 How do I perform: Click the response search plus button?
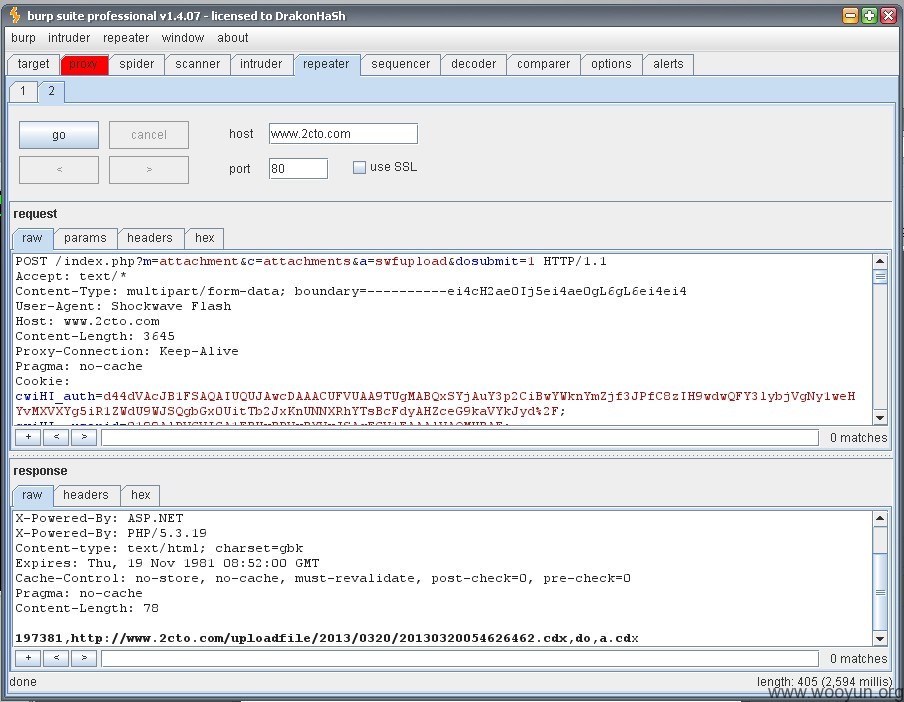[x=28, y=658]
